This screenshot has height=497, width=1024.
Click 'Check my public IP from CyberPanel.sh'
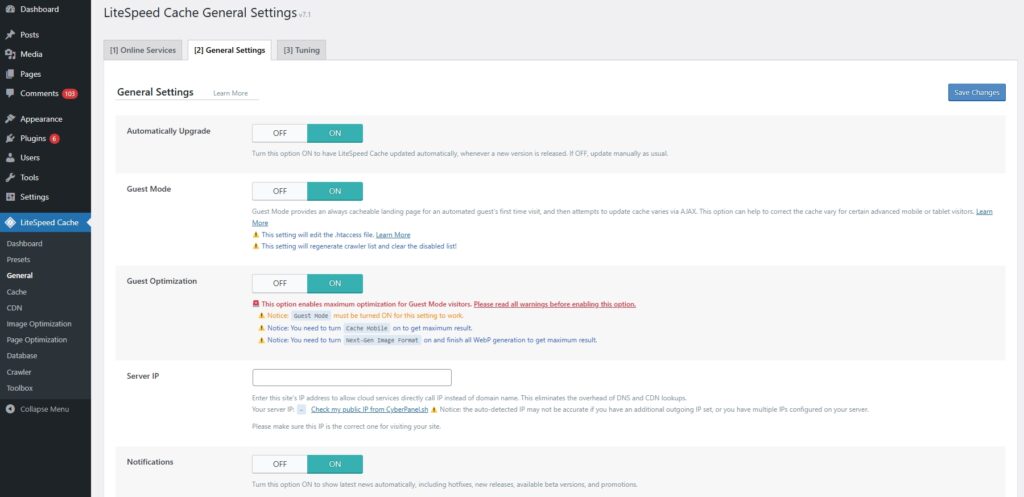pyautogui.click(x=370, y=409)
